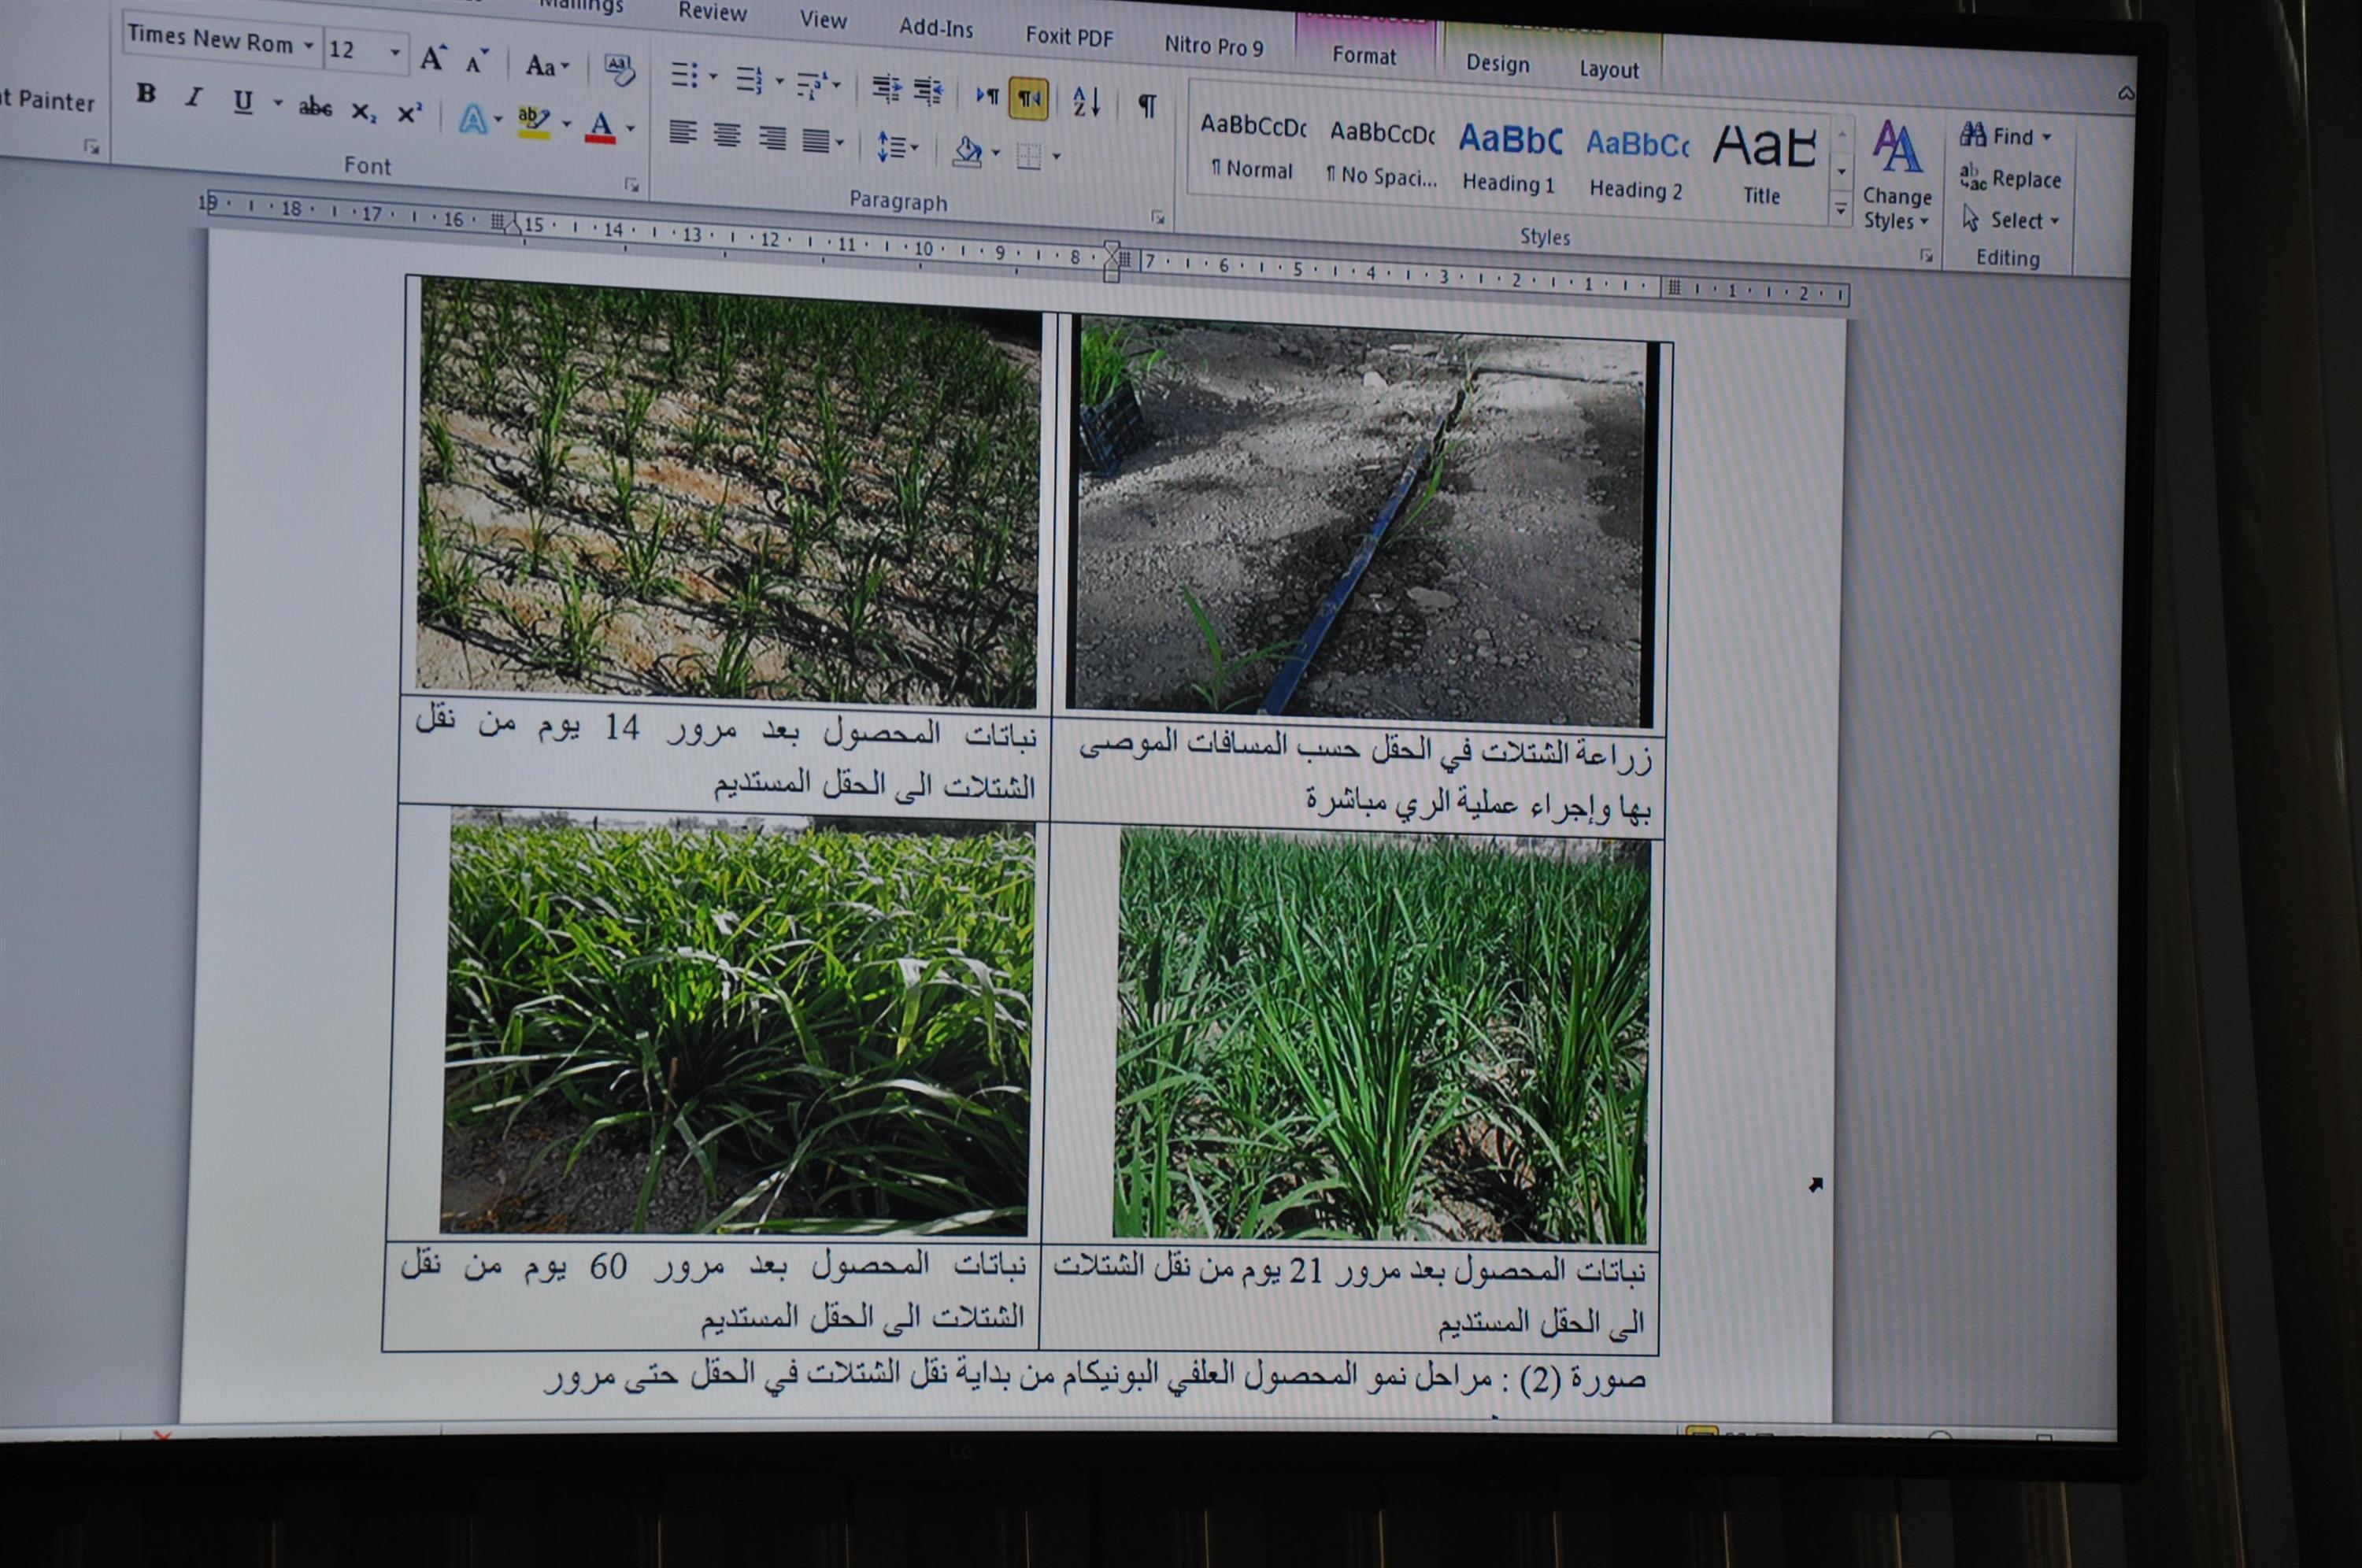Toggle Right-to-Left text direction

tap(1029, 98)
